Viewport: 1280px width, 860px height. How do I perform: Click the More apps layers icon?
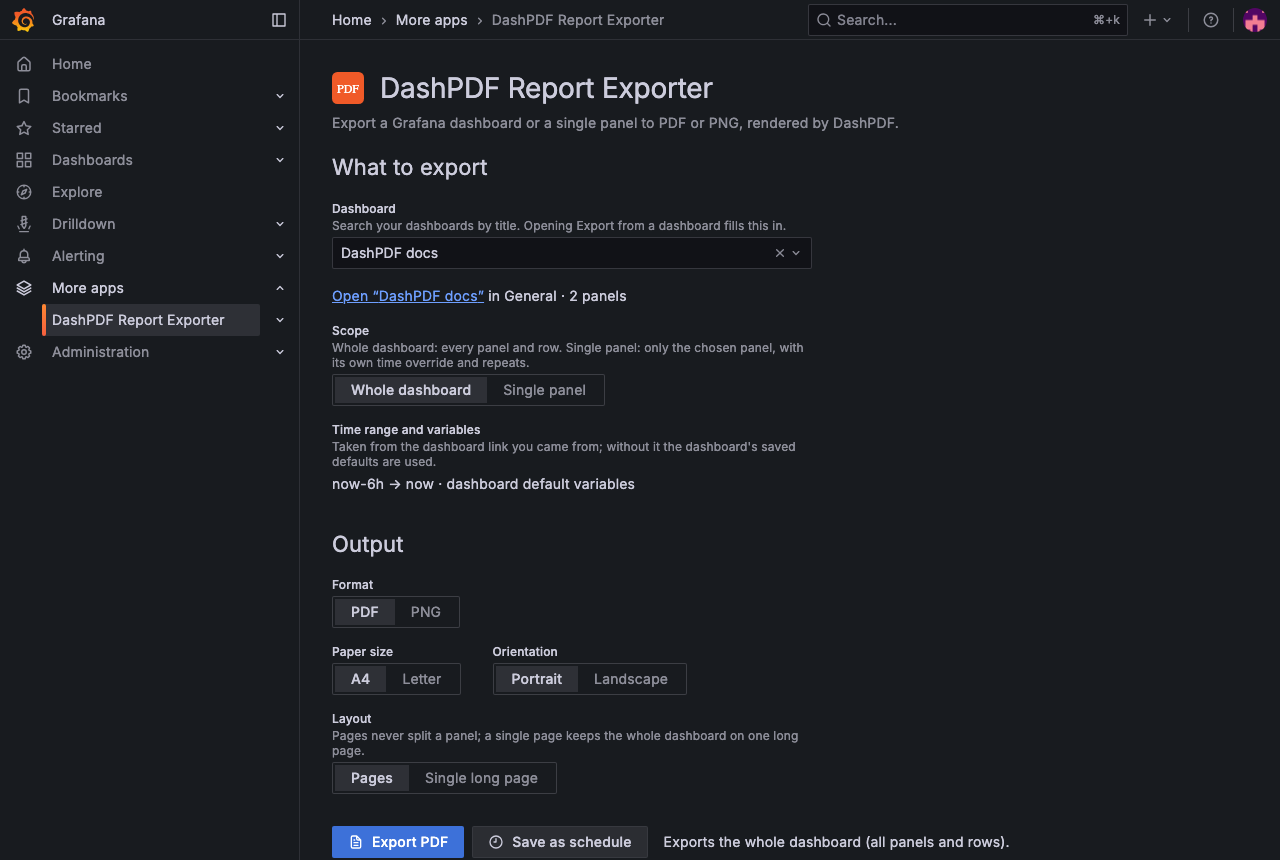tap(24, 288)
